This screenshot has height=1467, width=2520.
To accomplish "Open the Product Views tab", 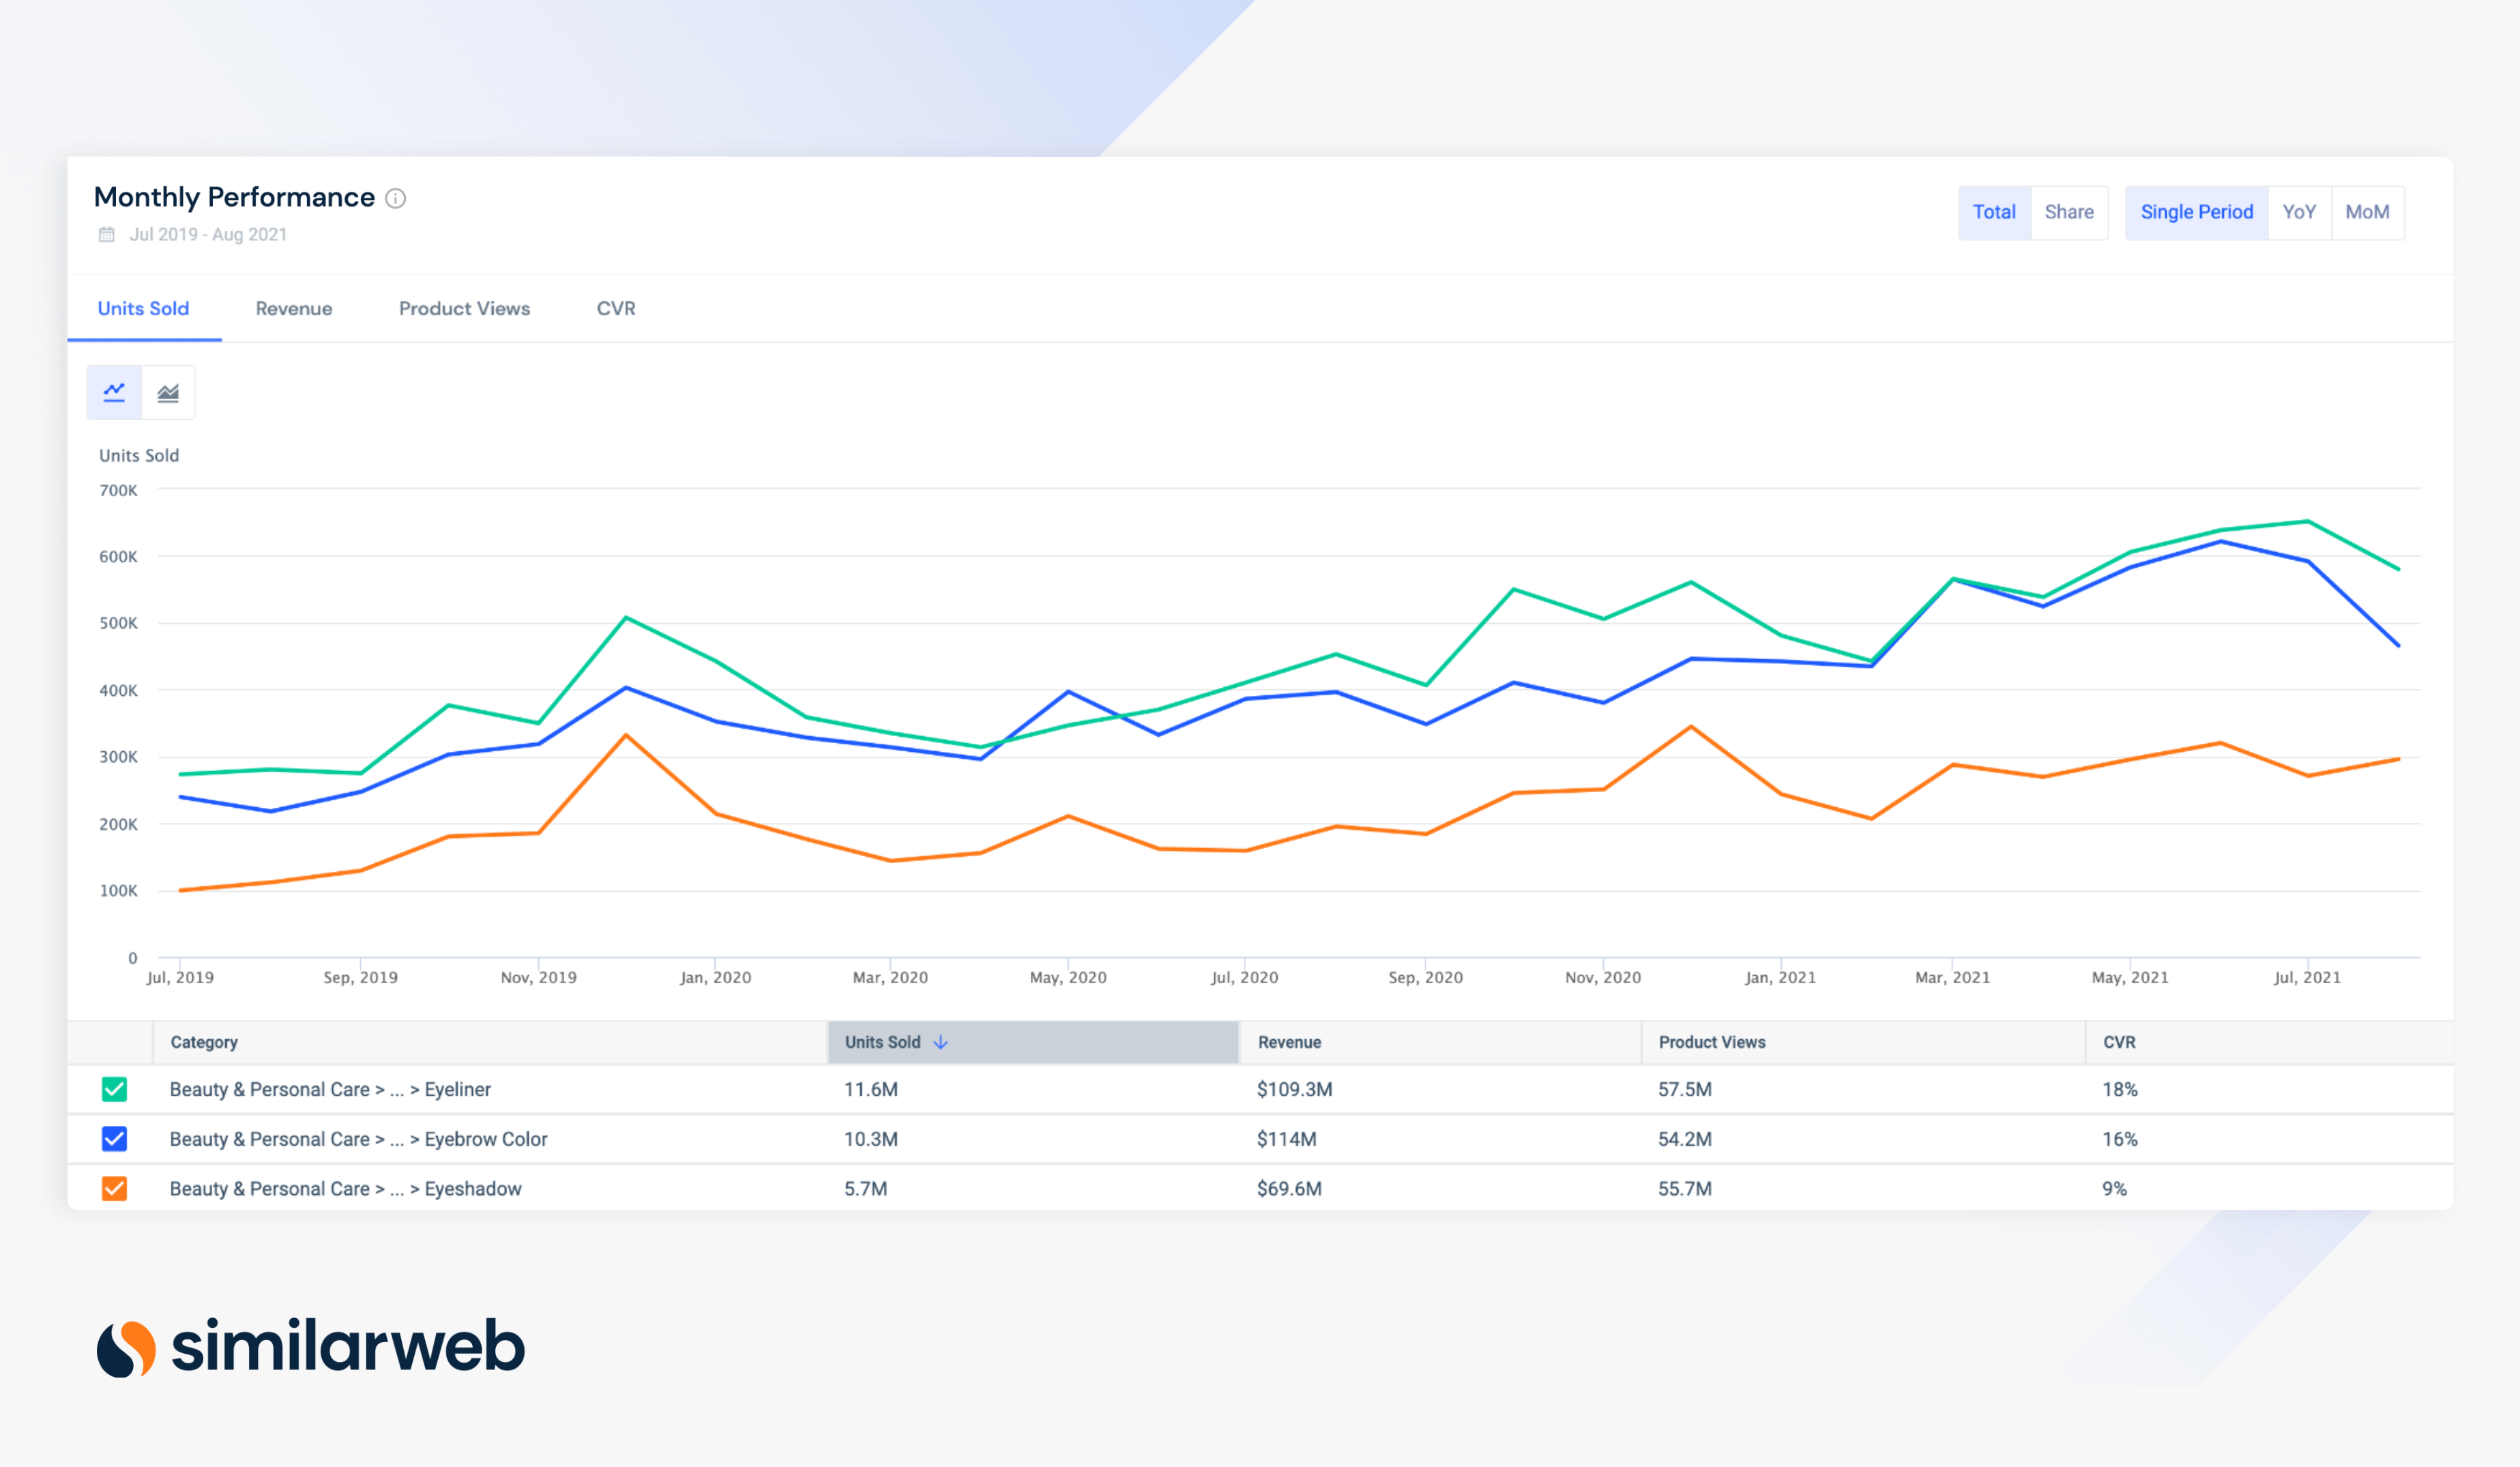I will (464, 308).
